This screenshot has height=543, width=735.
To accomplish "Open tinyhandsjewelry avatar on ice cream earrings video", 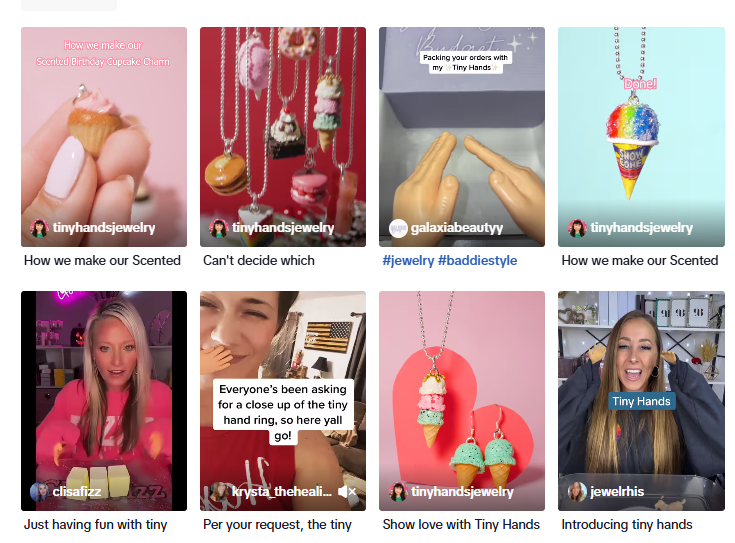I will 398,492.
